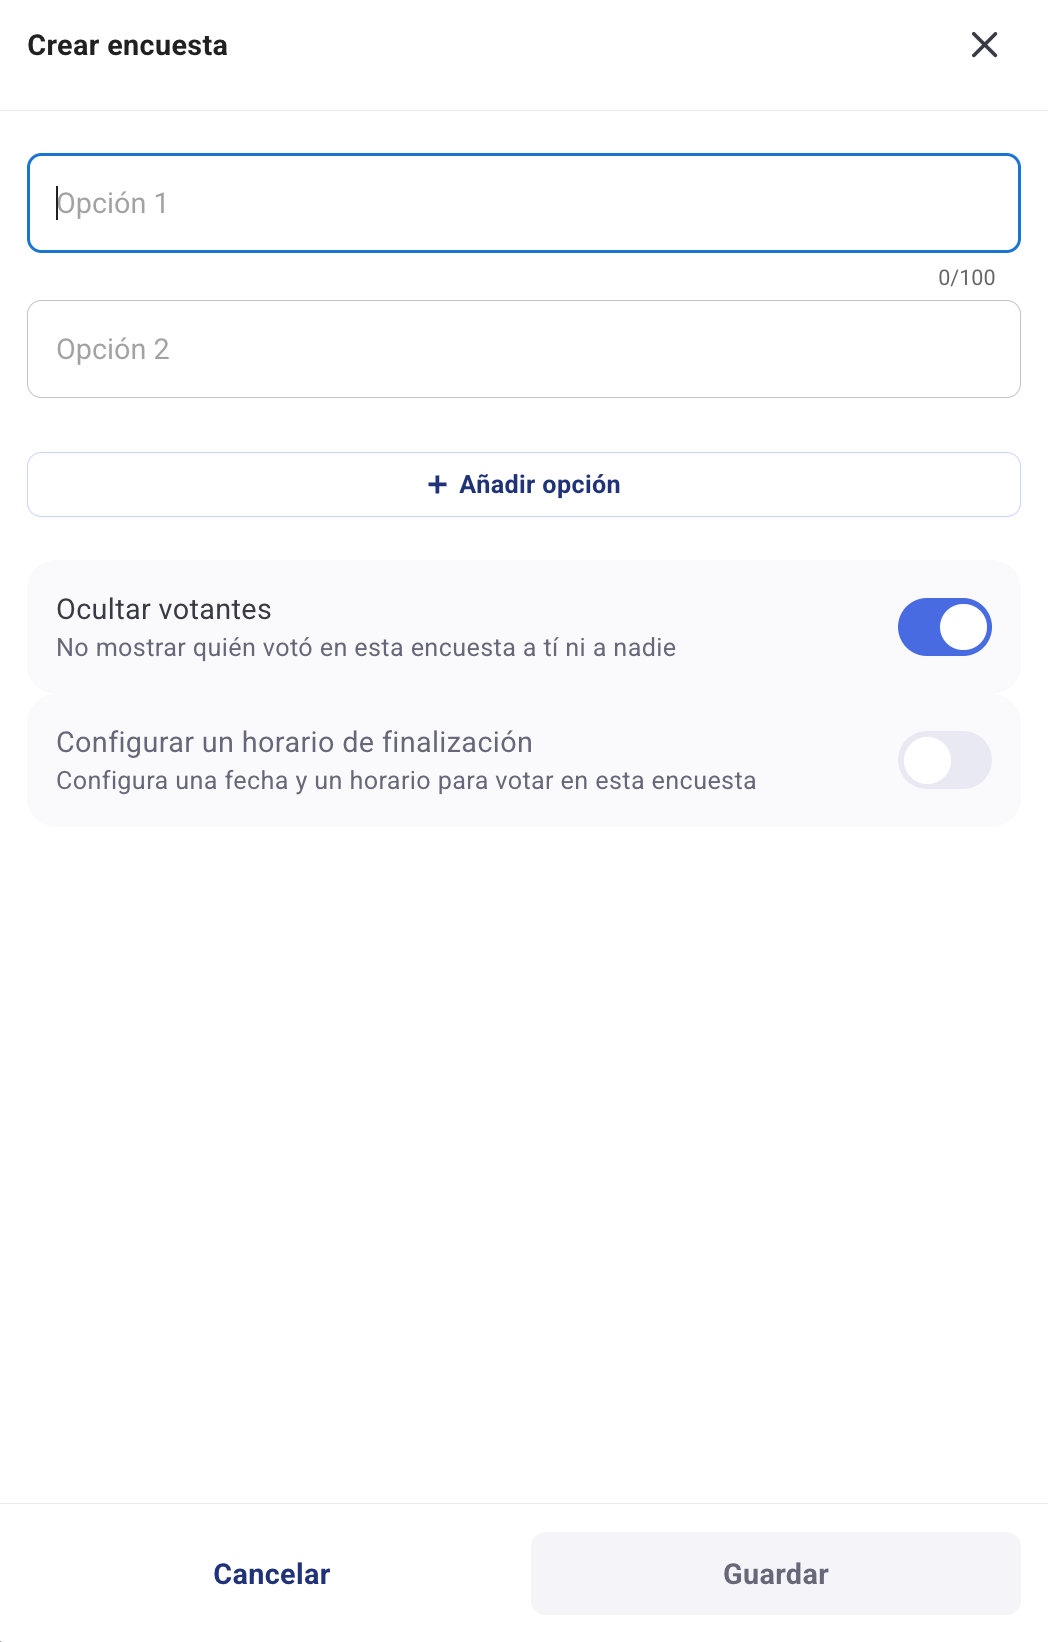The width and height of the screenshot is (1048, 1642).
Task: Click the "No mostrar quién votó" description text
Action: (x=366, y=648)
